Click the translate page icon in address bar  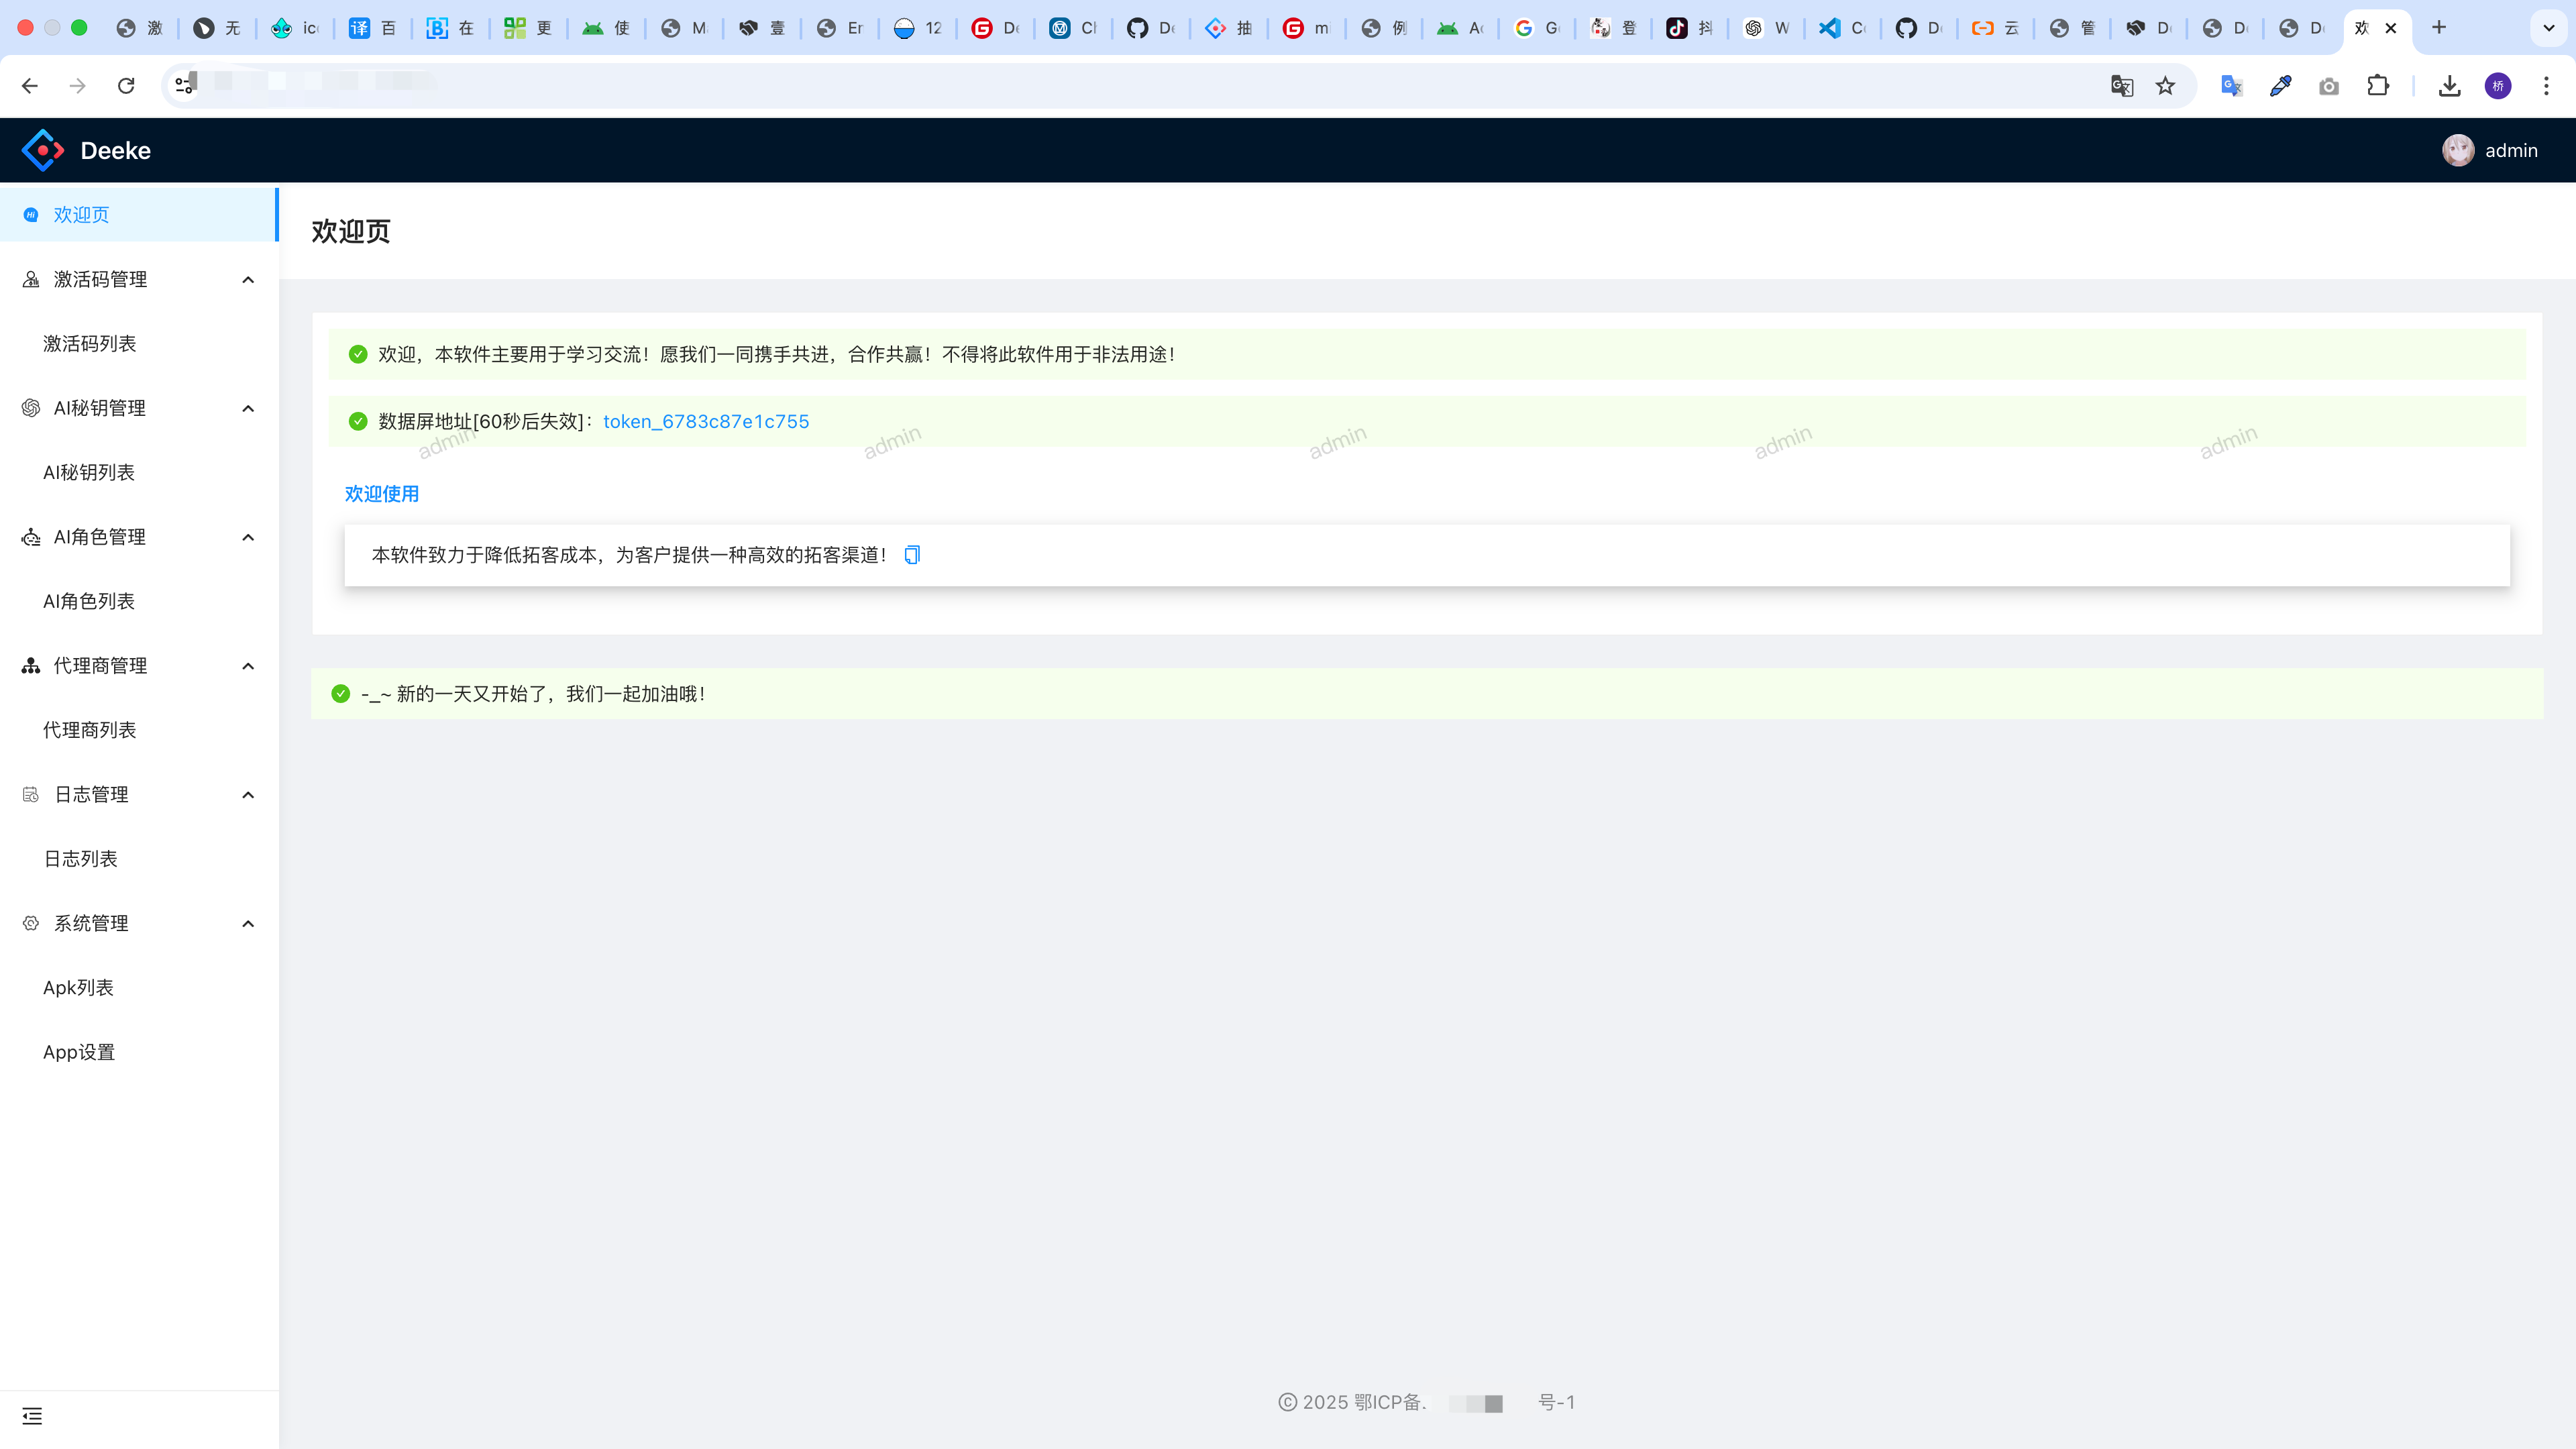pyautogui.click(x=2121, y=86)
